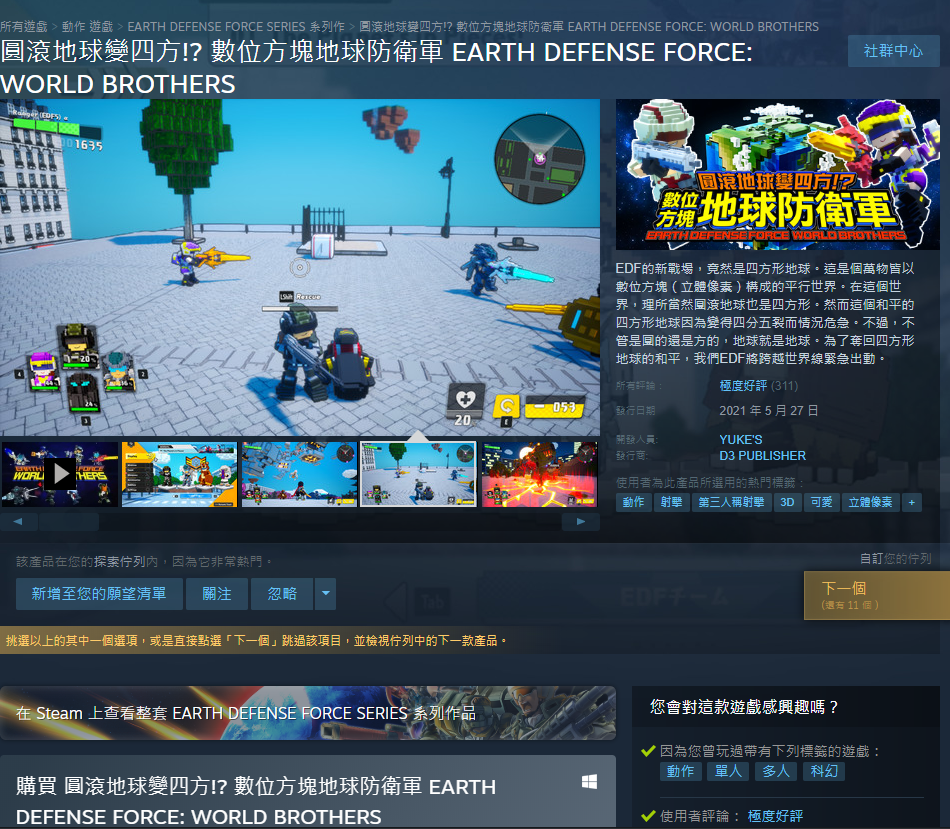Select the 第三人稱射擊 tag
950x829 pixels.
click(x=732, y=502)
